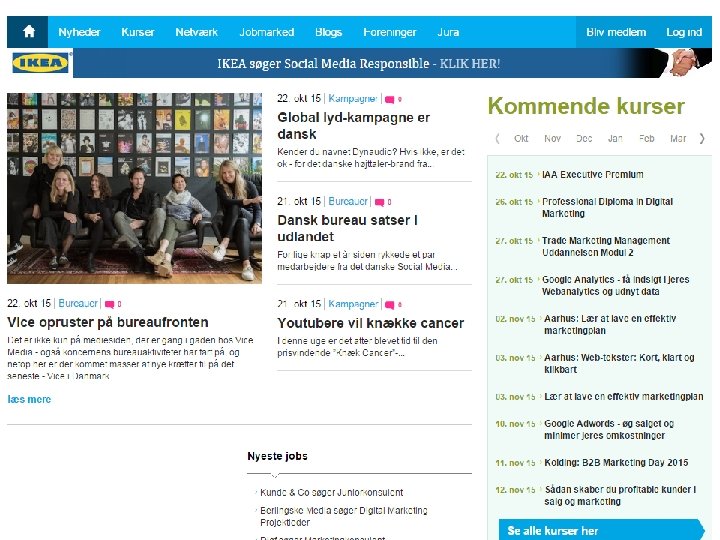
Task: Click Log ind
Action: click(684, 32)
